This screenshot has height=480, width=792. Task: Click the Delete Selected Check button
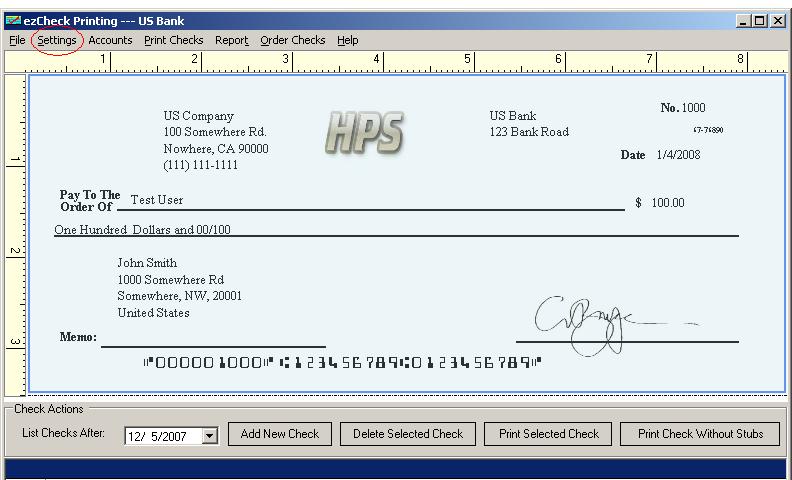click(406, 434)
